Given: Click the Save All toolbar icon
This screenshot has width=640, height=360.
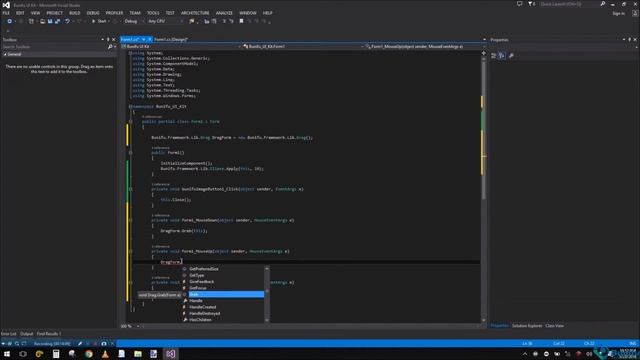Looking at the screenshot, I should [57, 21].
